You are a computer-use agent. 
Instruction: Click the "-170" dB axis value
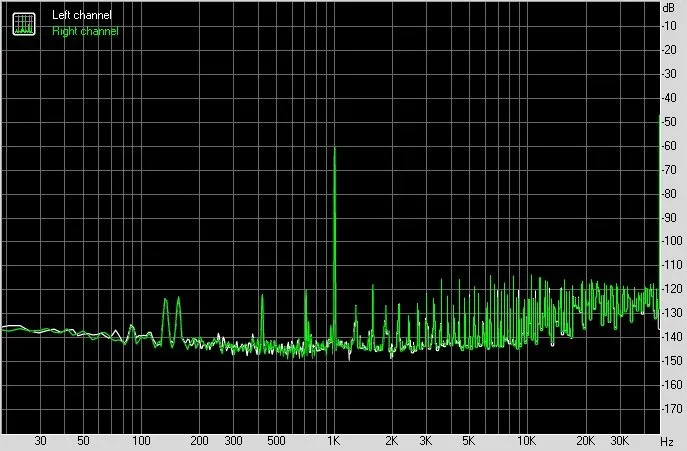tap(672, 408)
